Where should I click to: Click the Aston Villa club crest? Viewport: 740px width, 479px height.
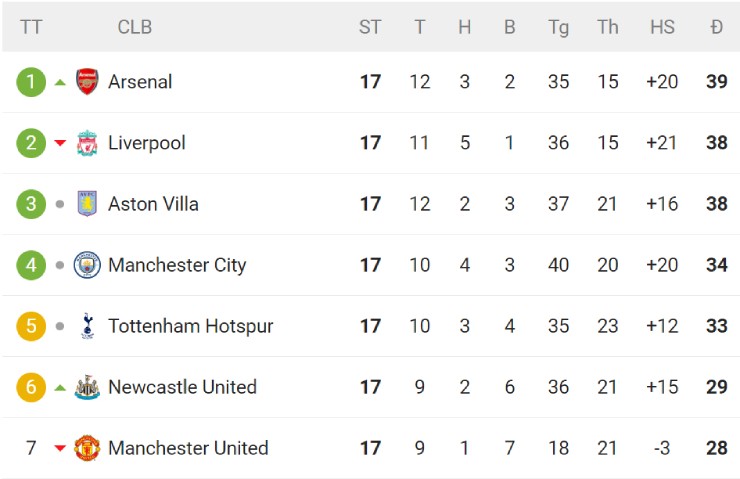point(88,204)
